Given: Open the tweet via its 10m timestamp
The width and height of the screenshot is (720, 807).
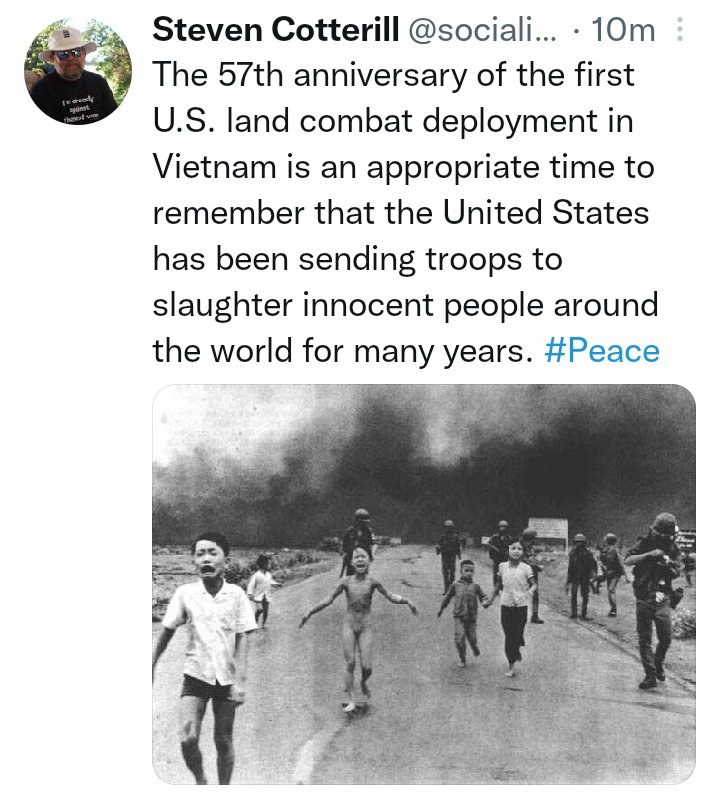Looking at the screenshot, I should (623, 31).
